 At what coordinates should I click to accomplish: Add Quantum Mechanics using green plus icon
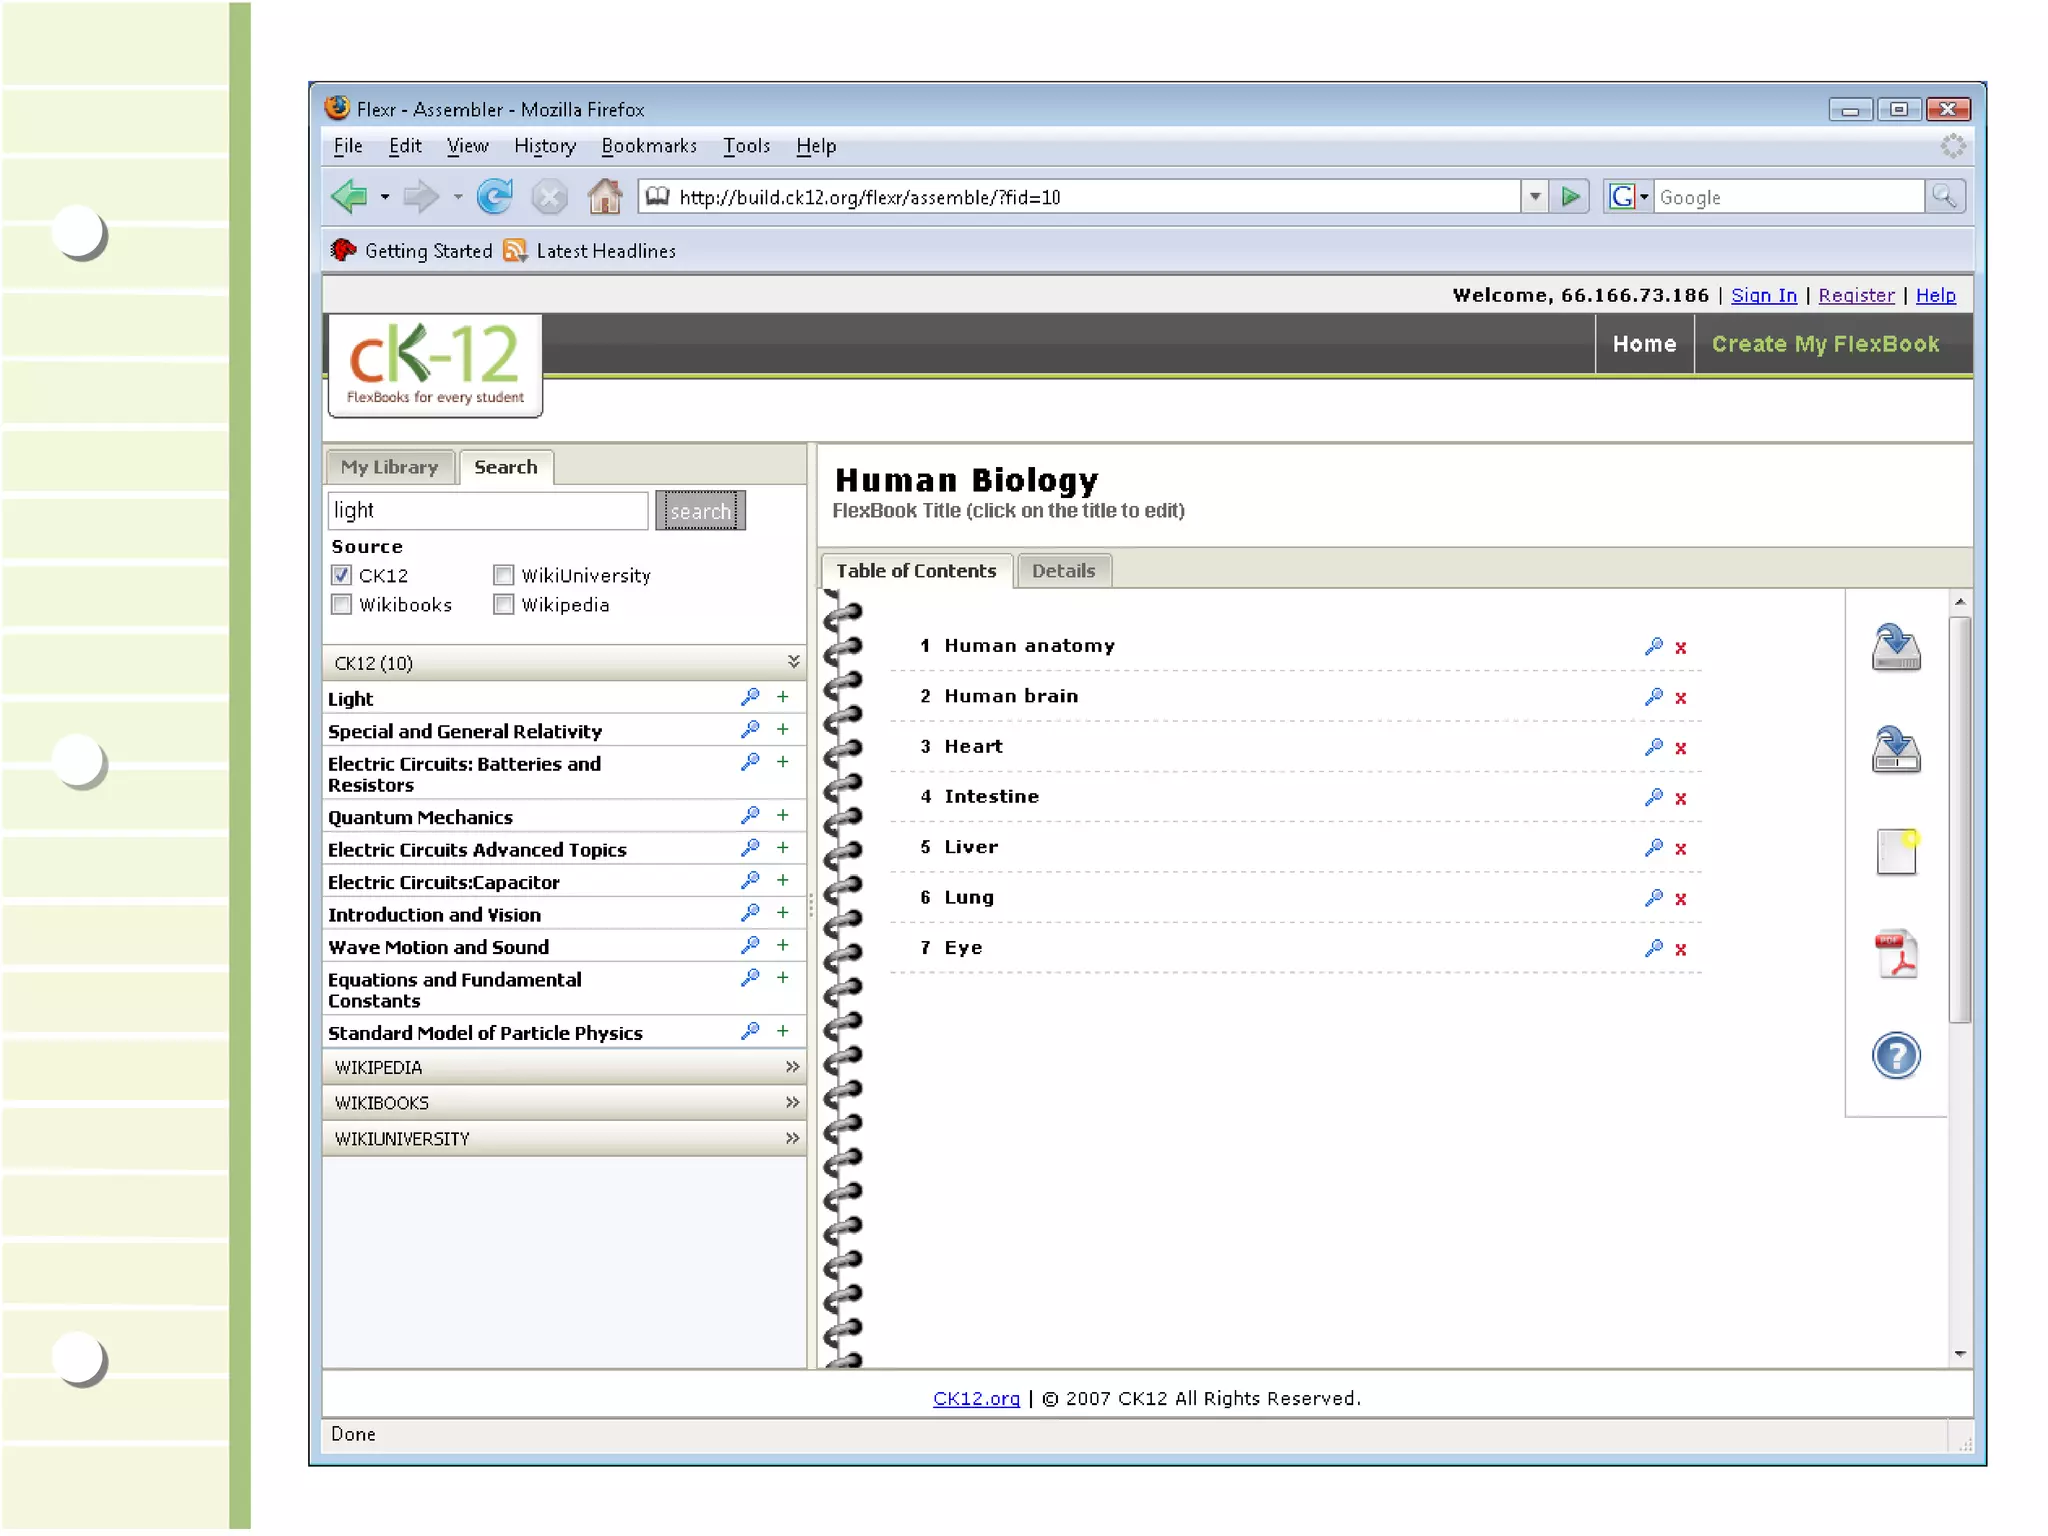[x=783, y=816]
